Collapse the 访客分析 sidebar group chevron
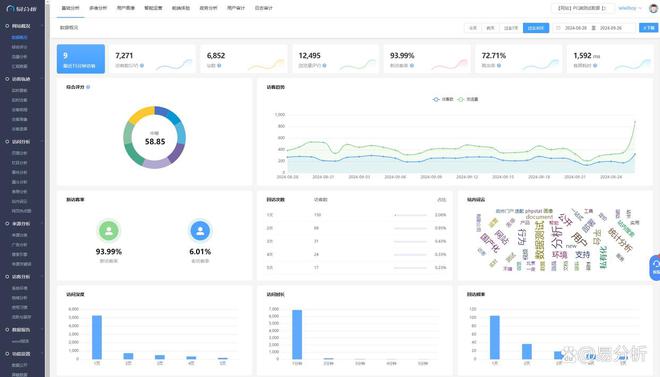660x377 pixels. tap(42, 277)
